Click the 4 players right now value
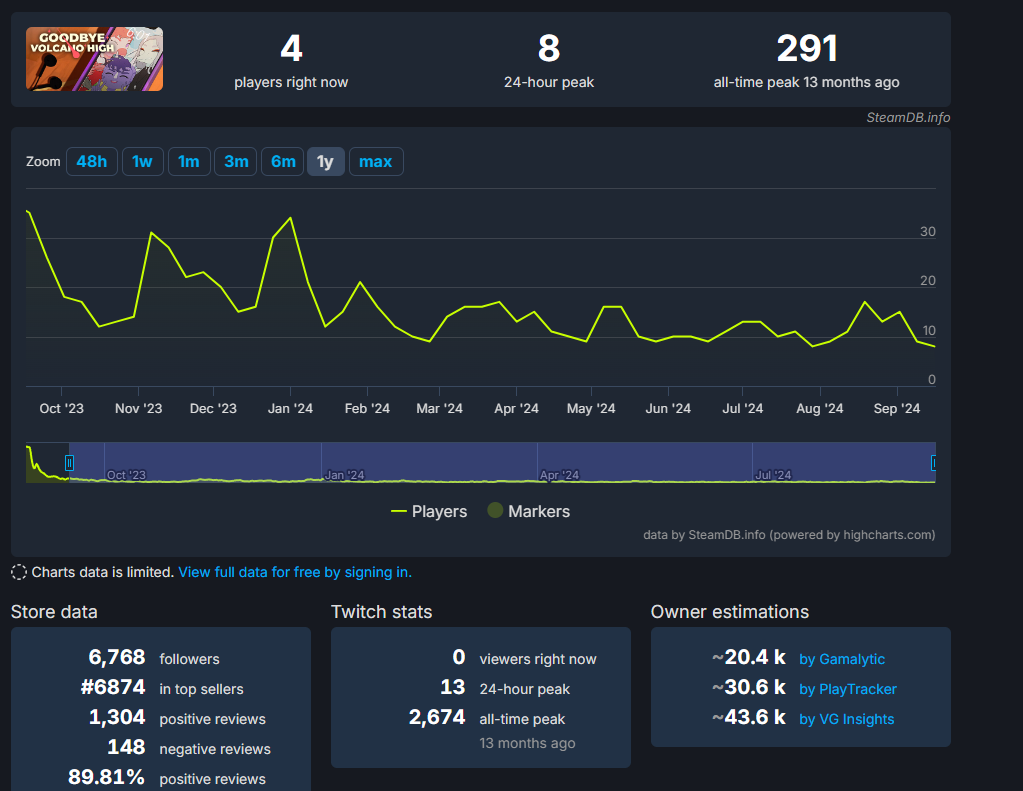 291,48
